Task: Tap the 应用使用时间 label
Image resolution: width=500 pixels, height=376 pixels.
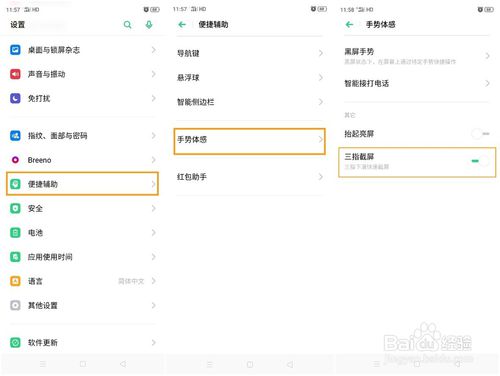Action: (50, 257)
